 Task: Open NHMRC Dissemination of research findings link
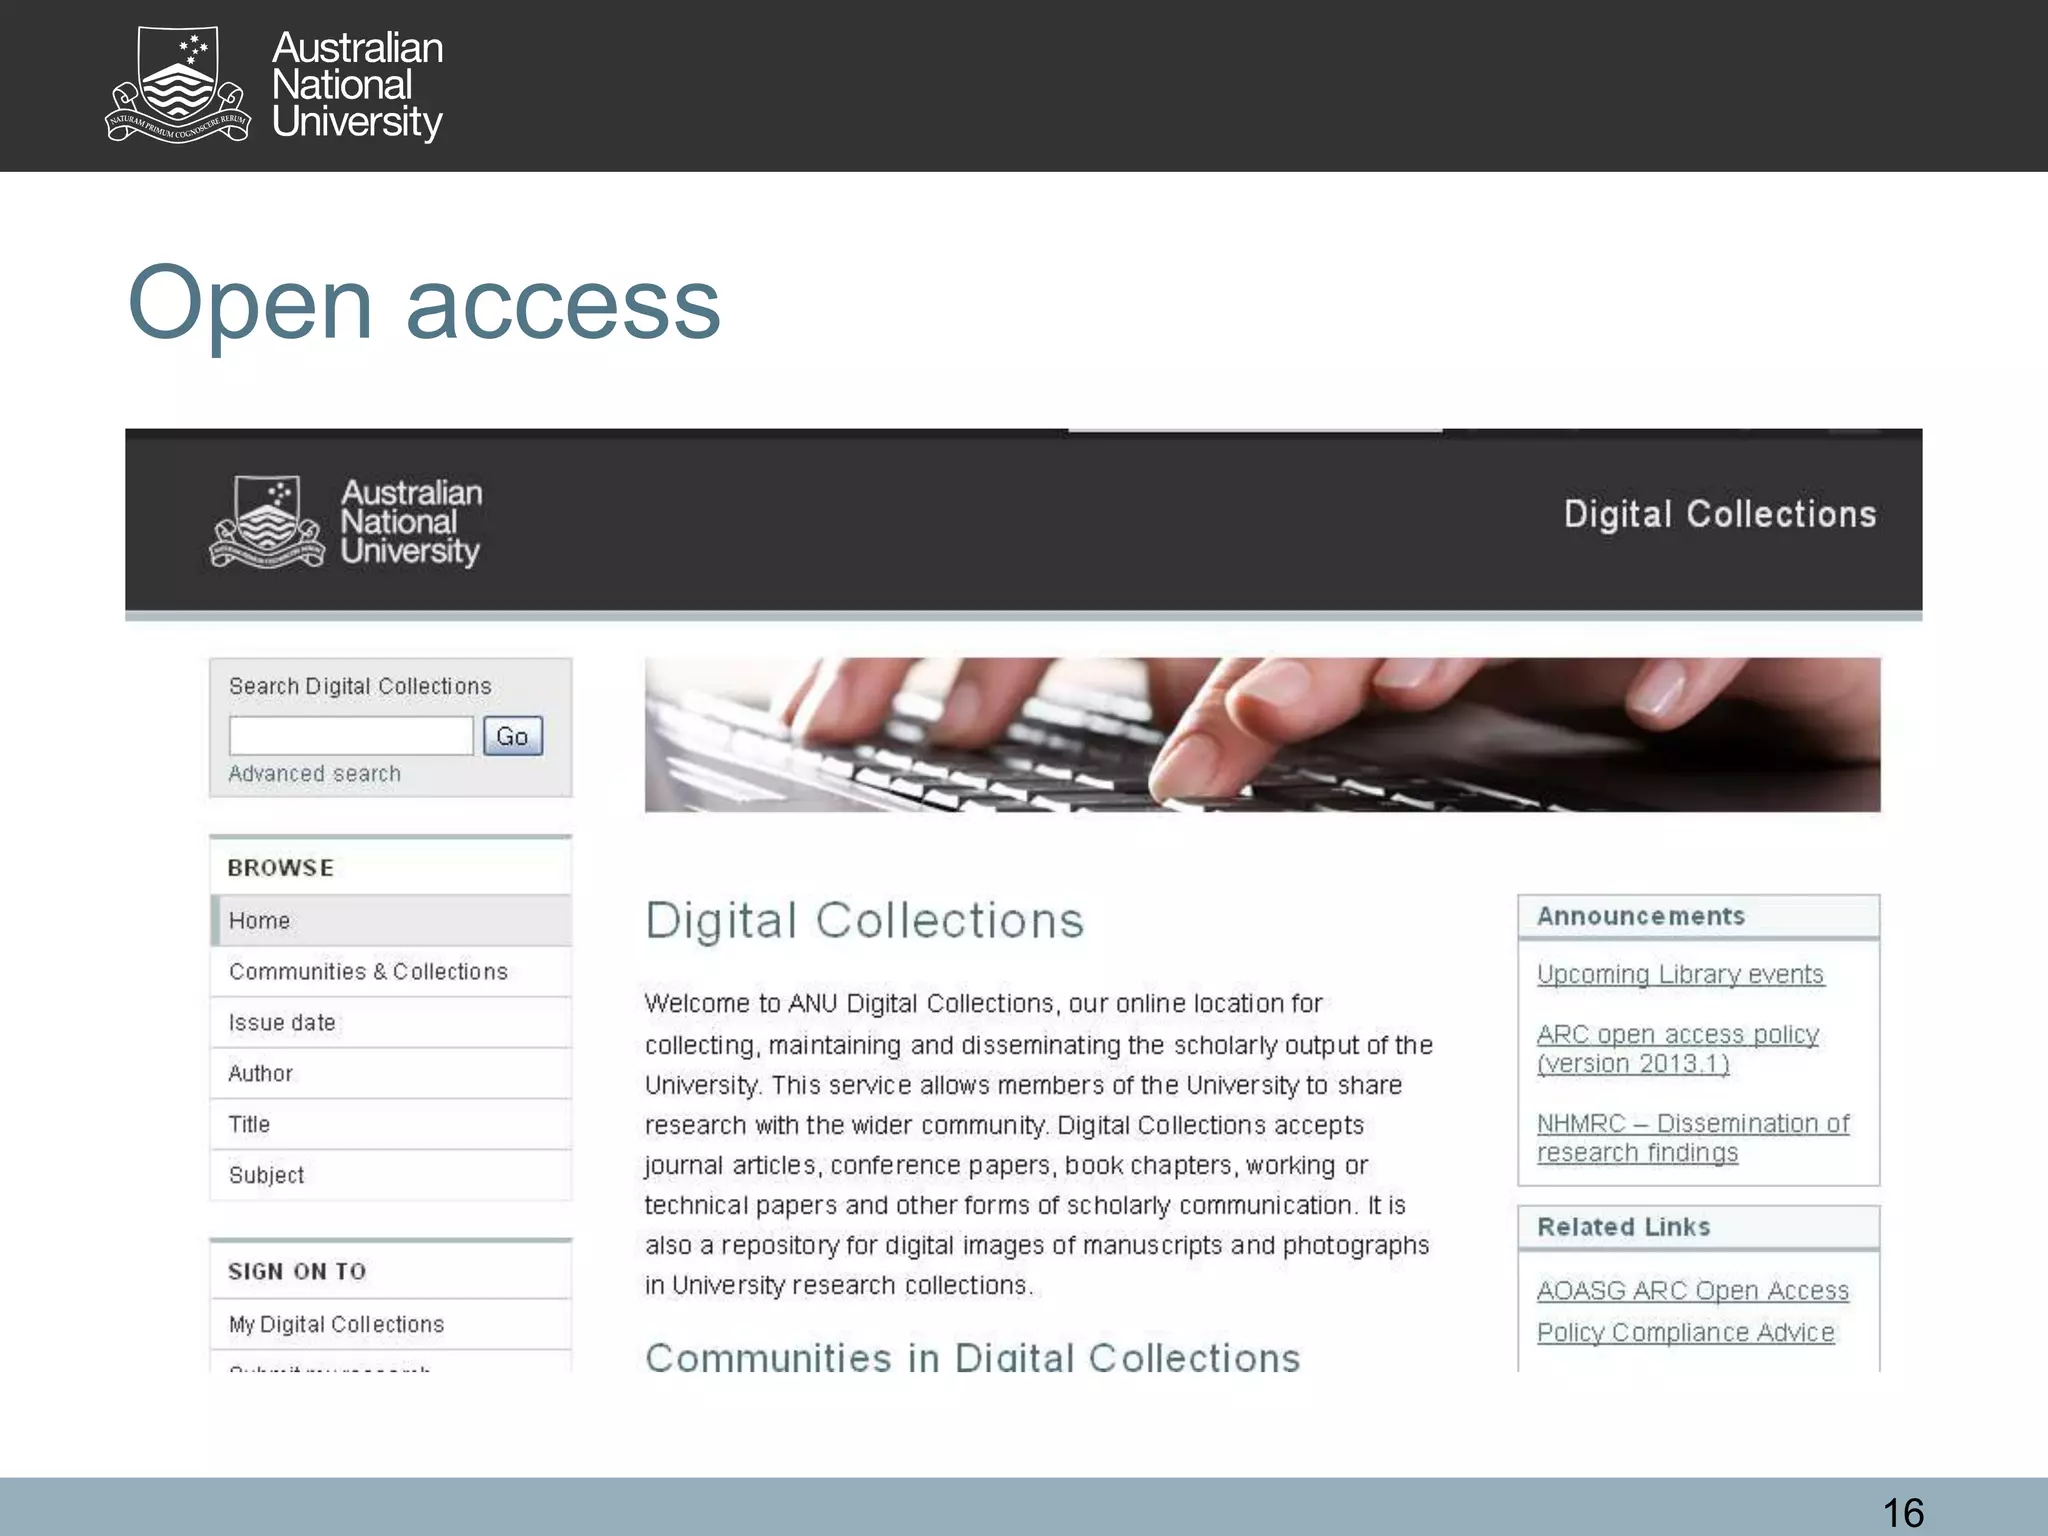point(1693,1138)
